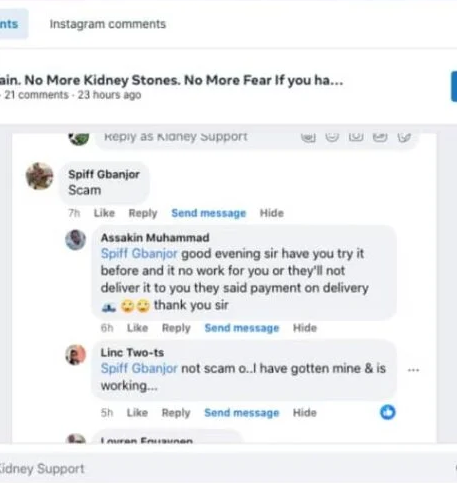Send message to Spiff Gbanjor
The width and height of the screenshot is (457, 483).
click(x=209, y=213)
